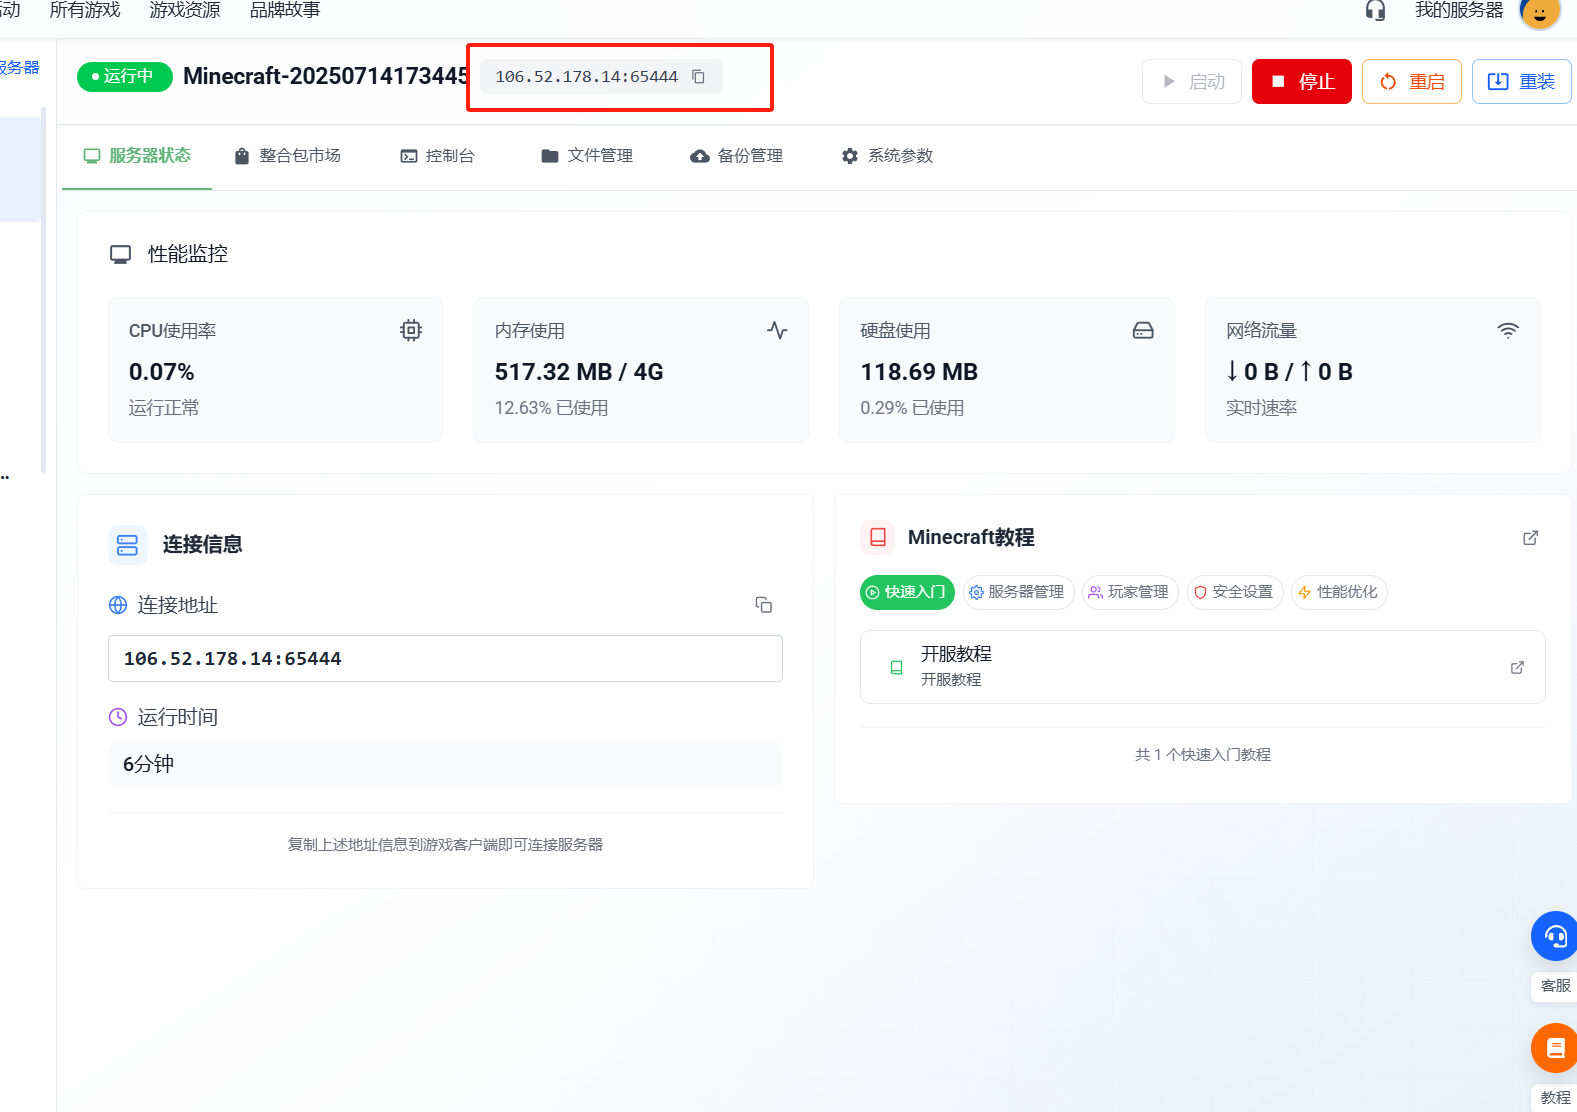Click the 0.07% CPU usage value
Screen dimensions: 1577x1112
pos(162,372)
